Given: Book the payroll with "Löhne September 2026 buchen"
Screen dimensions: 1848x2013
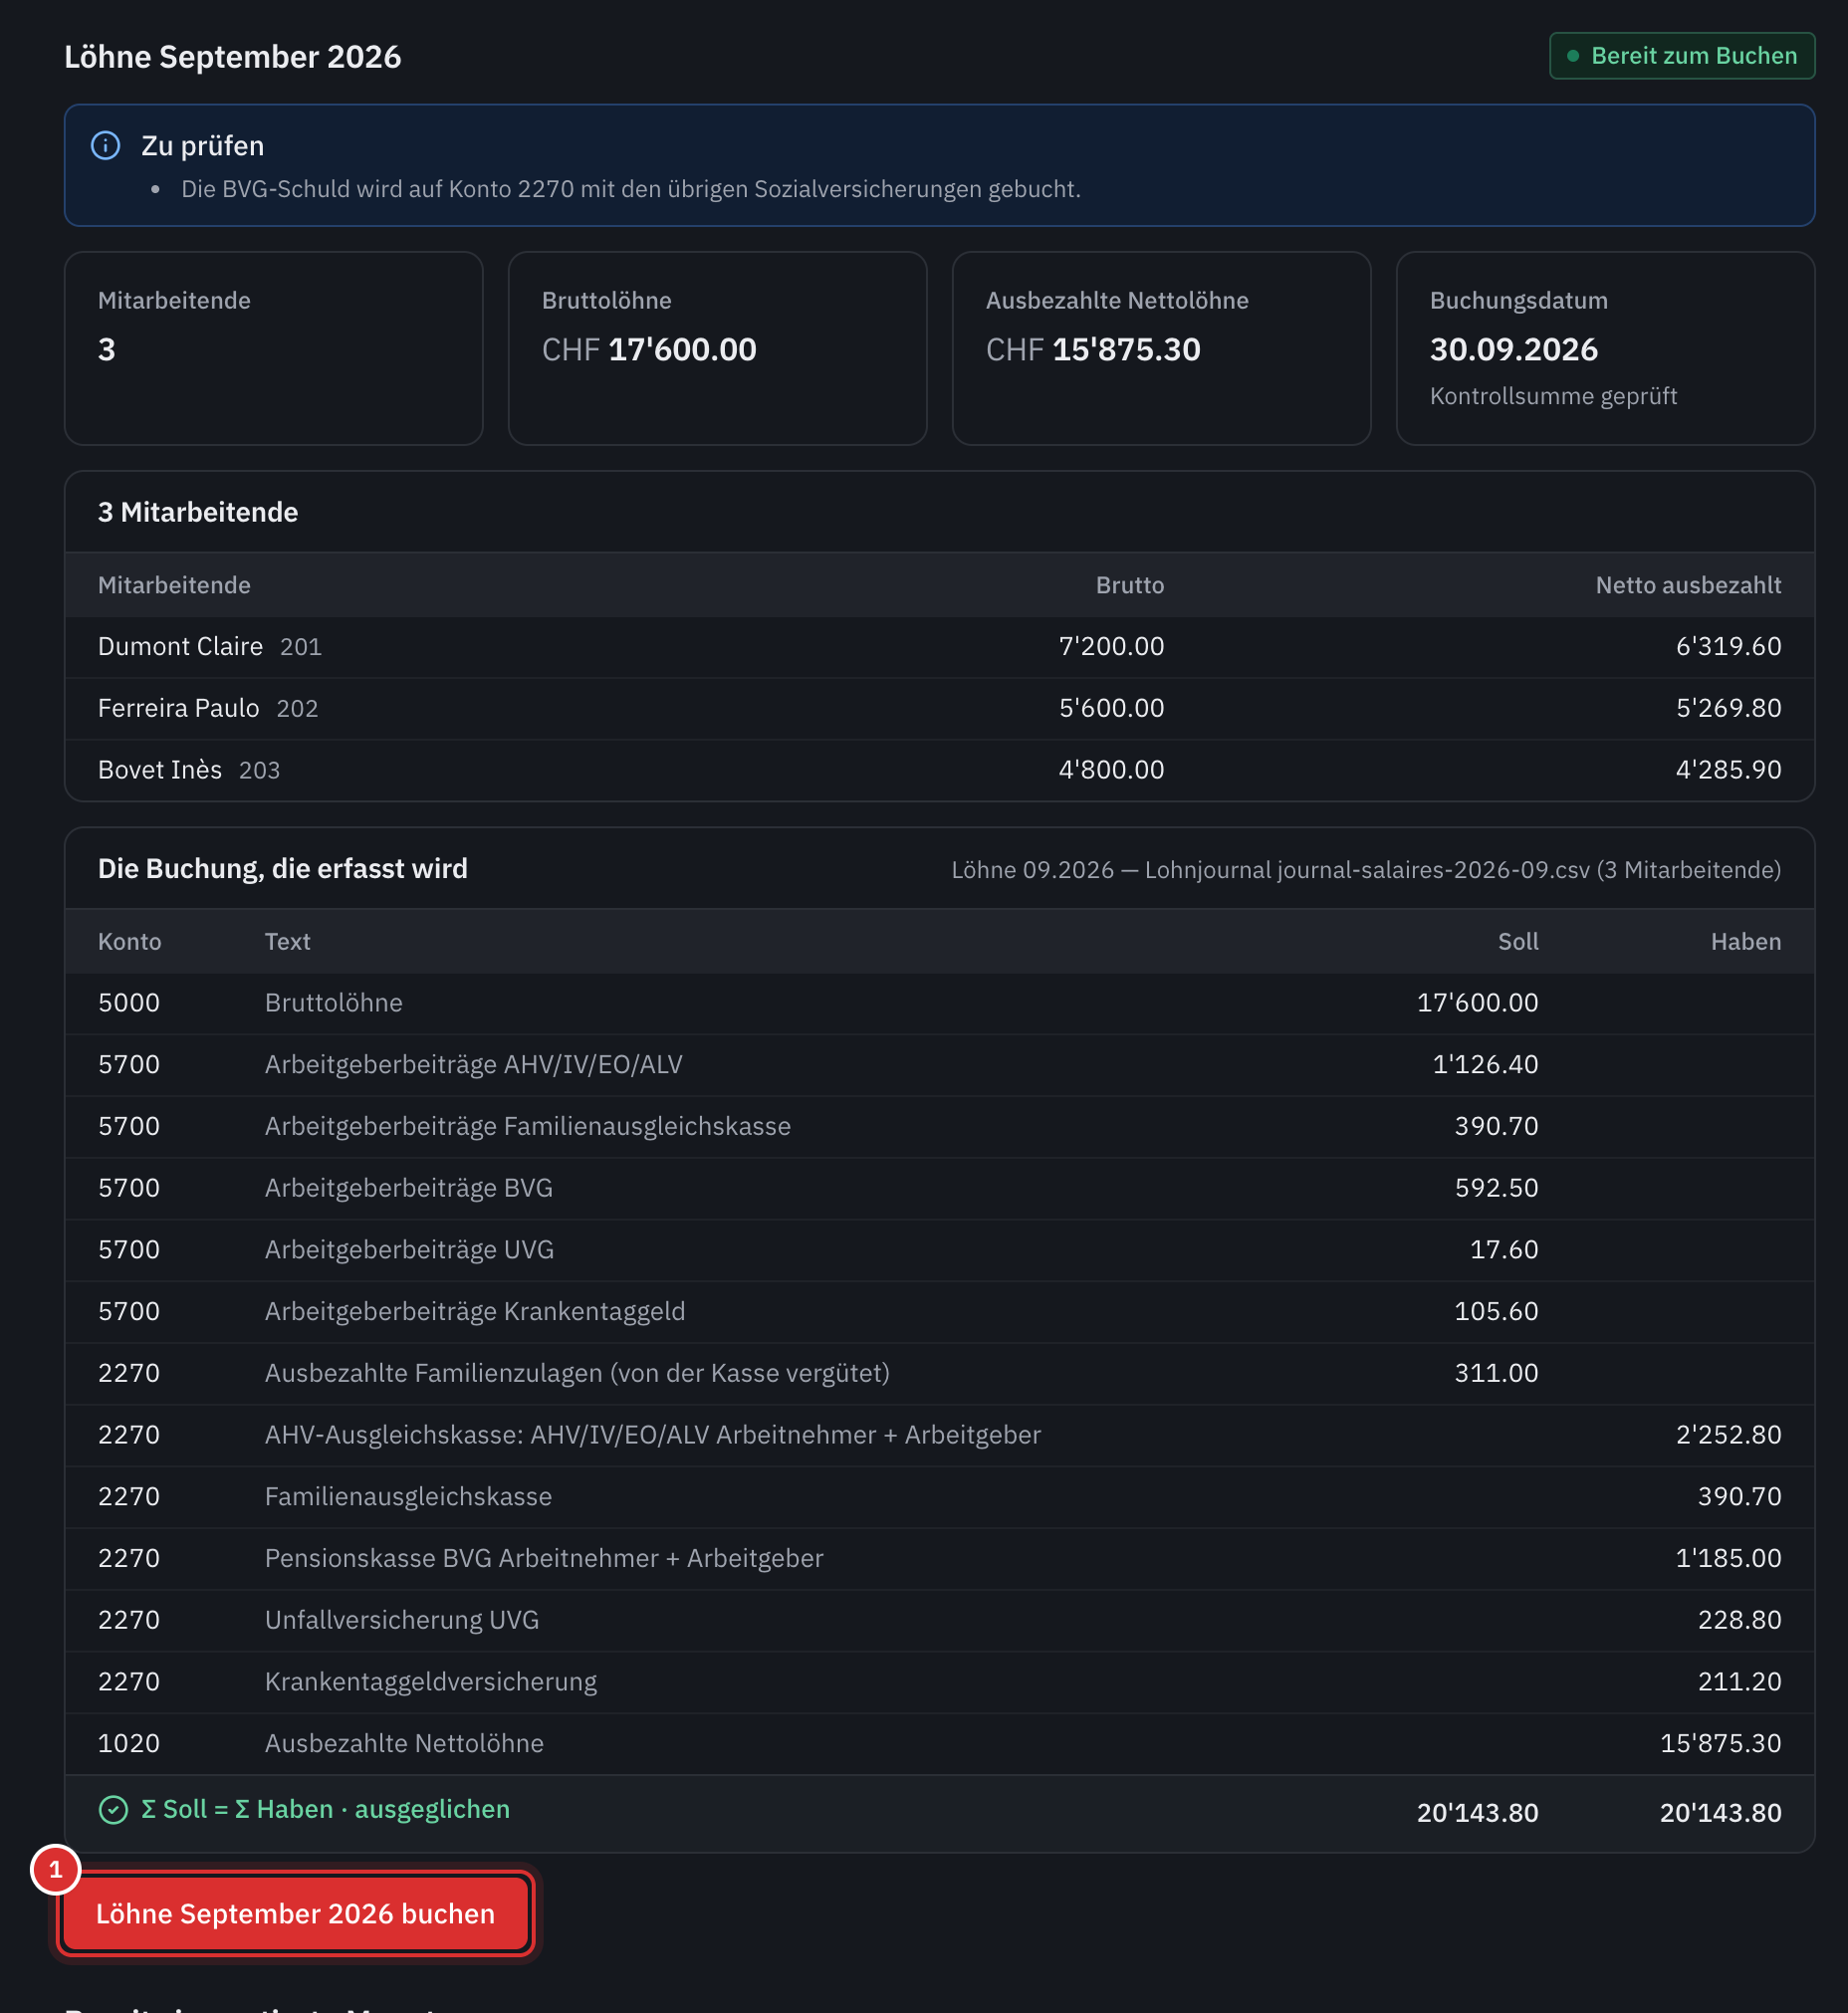Looking at the screenshot, I should click(295, 1913).
